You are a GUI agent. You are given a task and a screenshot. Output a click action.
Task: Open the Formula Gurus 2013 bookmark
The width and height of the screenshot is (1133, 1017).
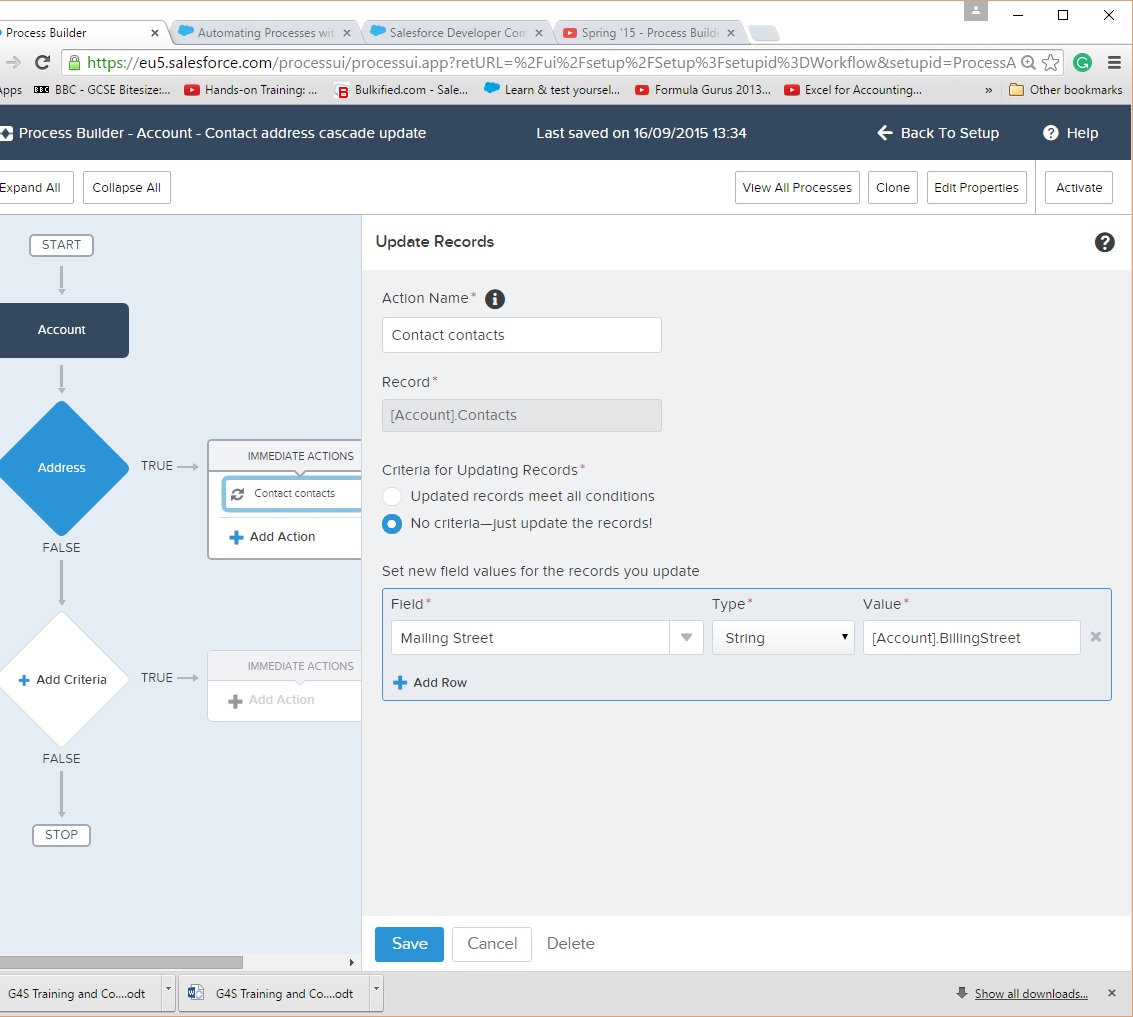[702, 90]
